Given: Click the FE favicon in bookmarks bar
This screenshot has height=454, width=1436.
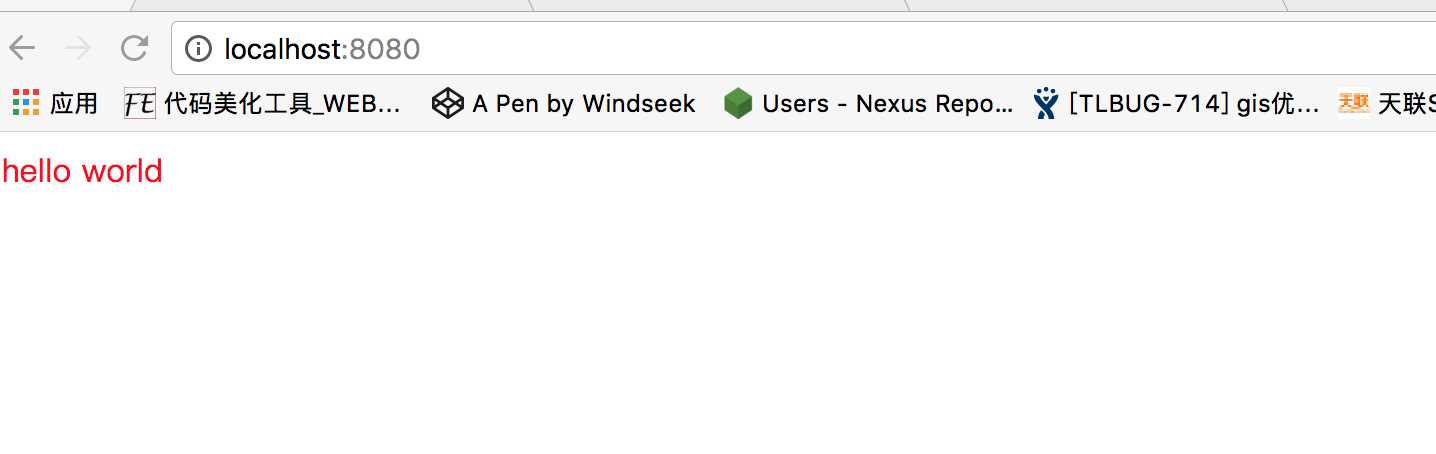Looking at the screenshot, I should coord(140,103).
